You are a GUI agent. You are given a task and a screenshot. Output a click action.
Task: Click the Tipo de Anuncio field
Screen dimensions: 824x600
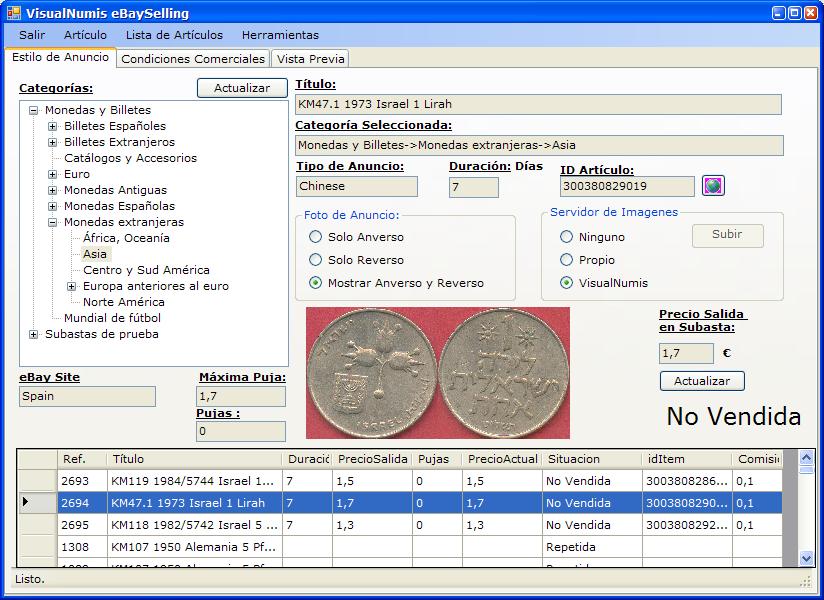357,187
